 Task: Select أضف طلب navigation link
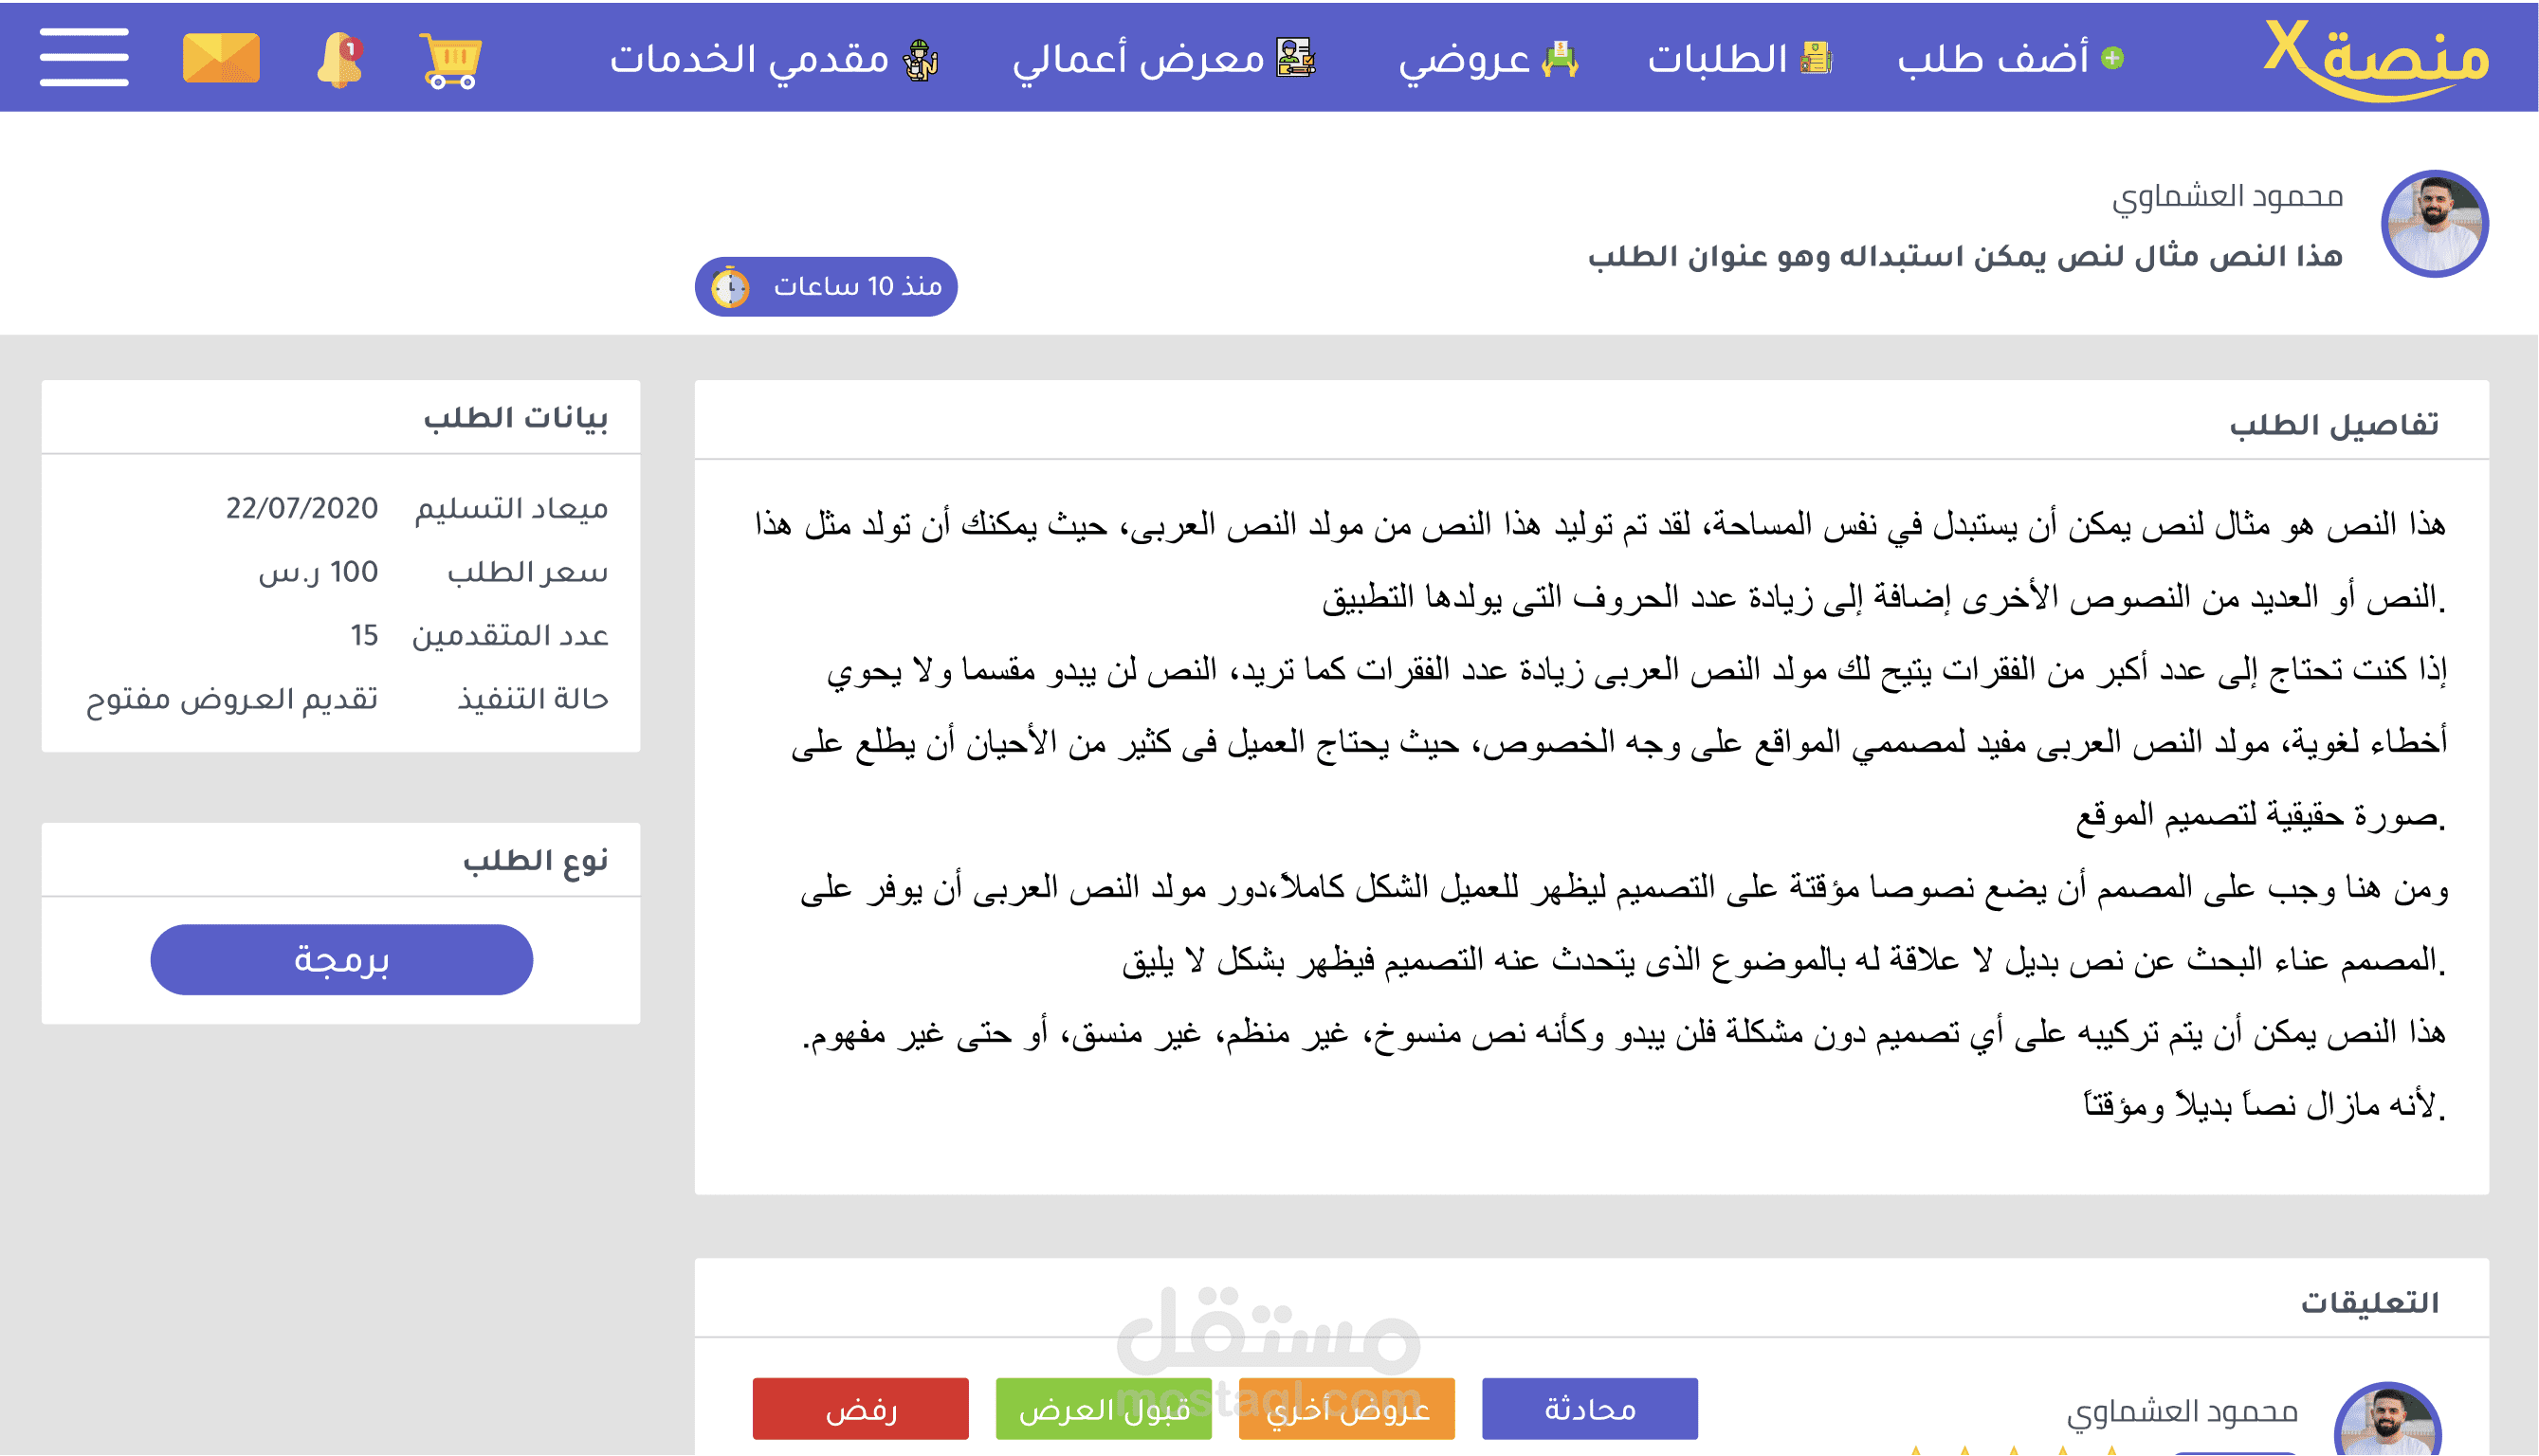(1993, 59)
